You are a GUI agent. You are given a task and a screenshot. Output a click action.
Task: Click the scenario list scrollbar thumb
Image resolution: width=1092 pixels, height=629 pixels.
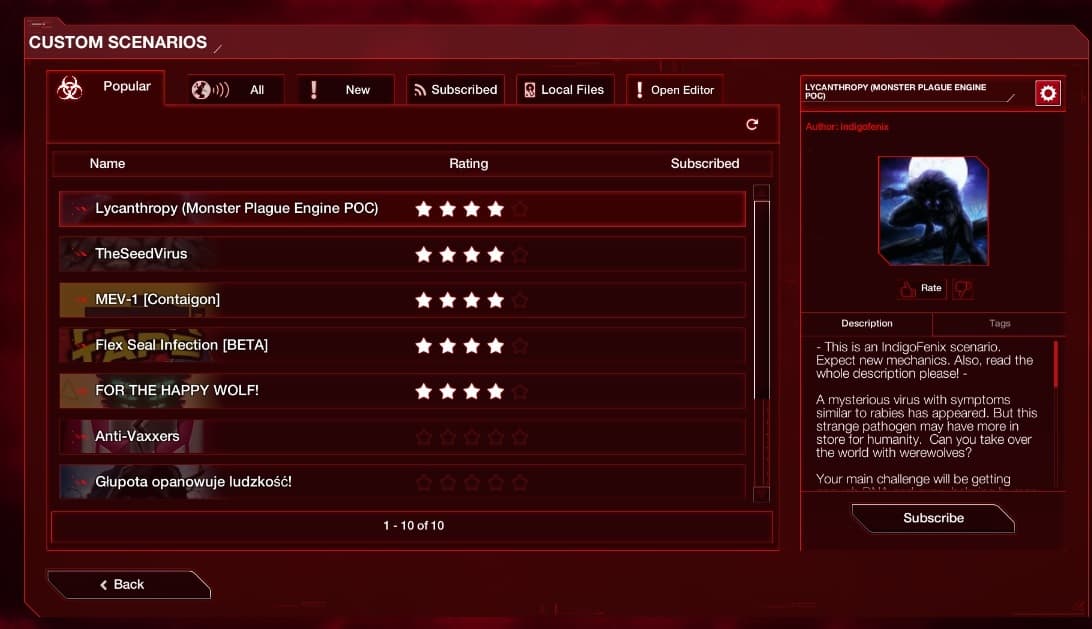coord(761,300)
